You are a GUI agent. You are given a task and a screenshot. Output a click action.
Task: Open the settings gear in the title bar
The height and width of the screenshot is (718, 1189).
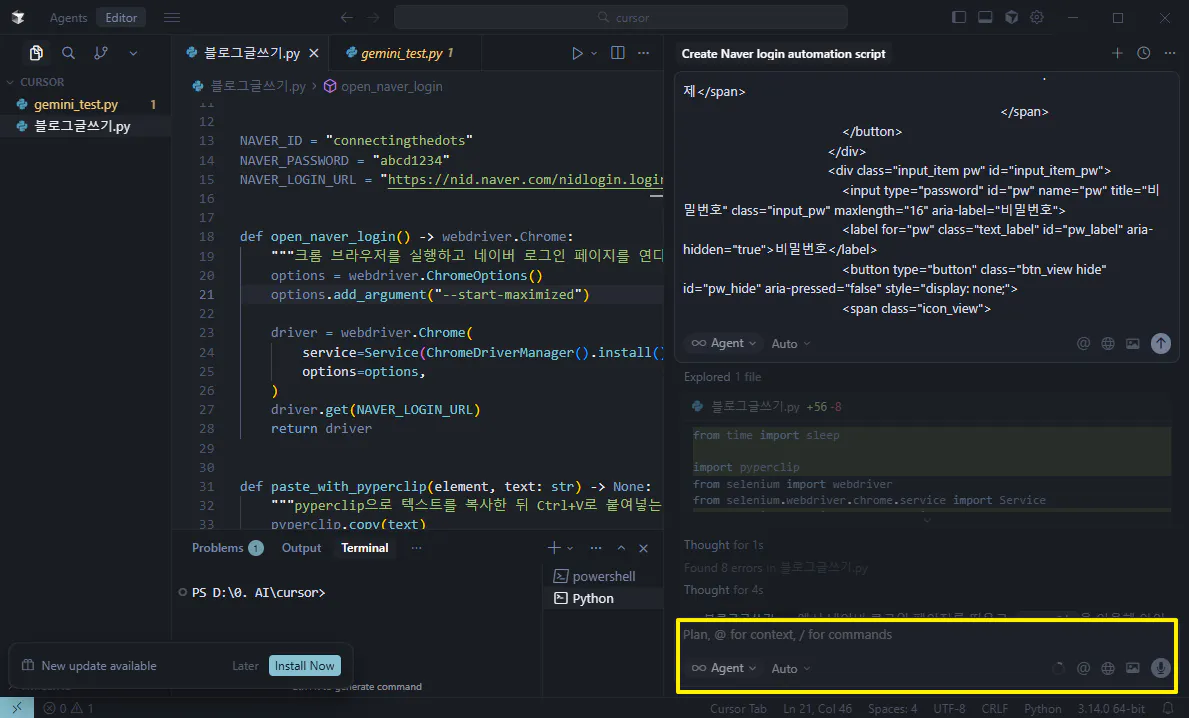1037,17
